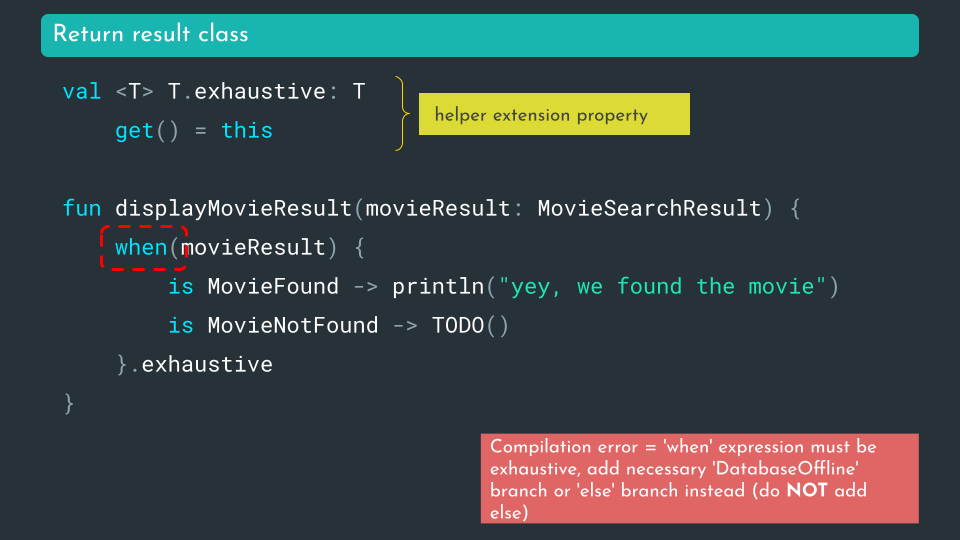Viewport: 960px width, 540px height.
Task: Click the 'println' function call
Action: click(x=438, y=287)
